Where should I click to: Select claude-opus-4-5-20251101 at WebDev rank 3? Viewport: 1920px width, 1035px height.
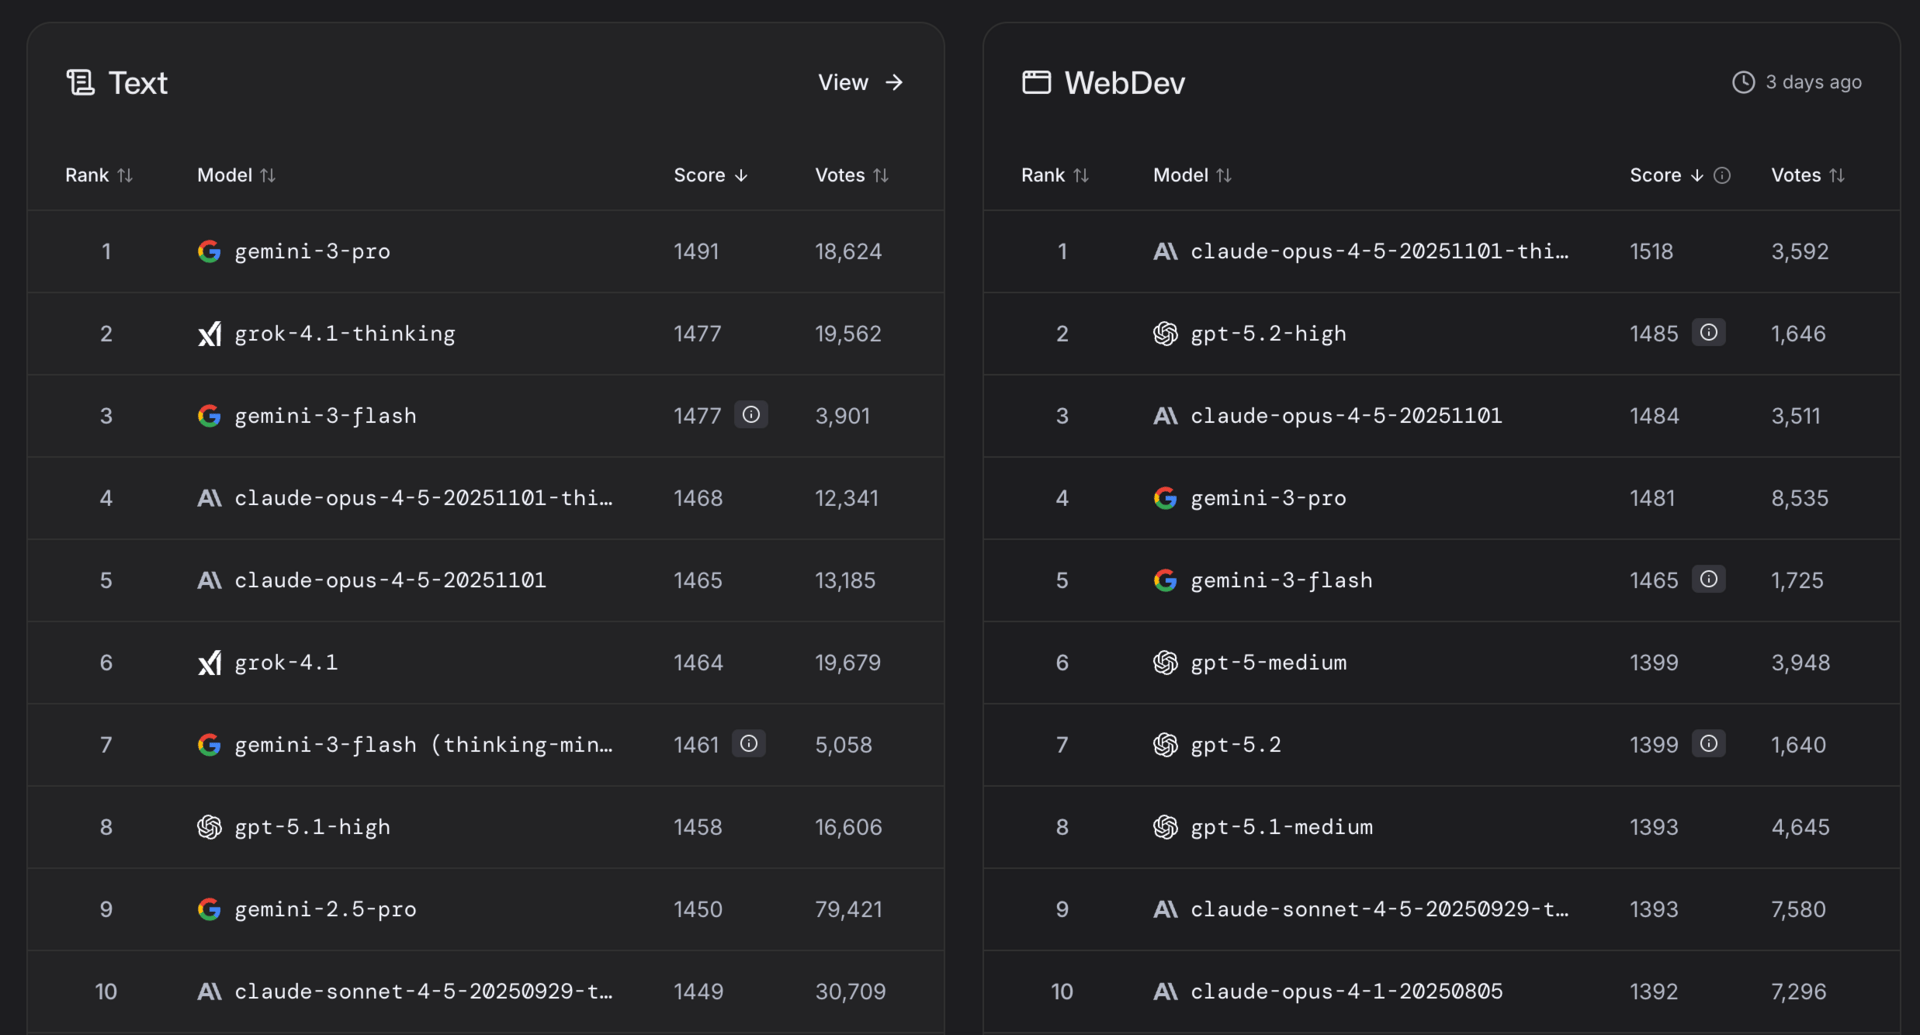click(x=1346, y=416)
